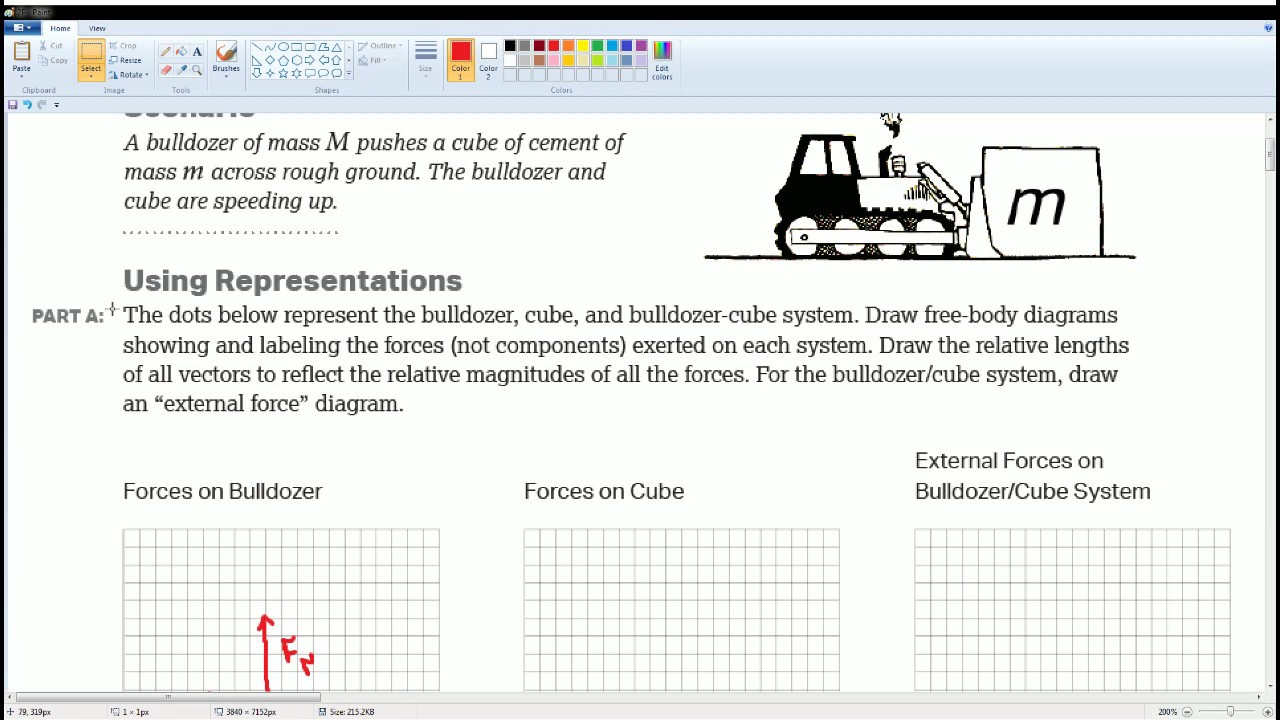The image size is (1280, 720).
Task: Select the Magnifier tool
Action: [197, 70]
